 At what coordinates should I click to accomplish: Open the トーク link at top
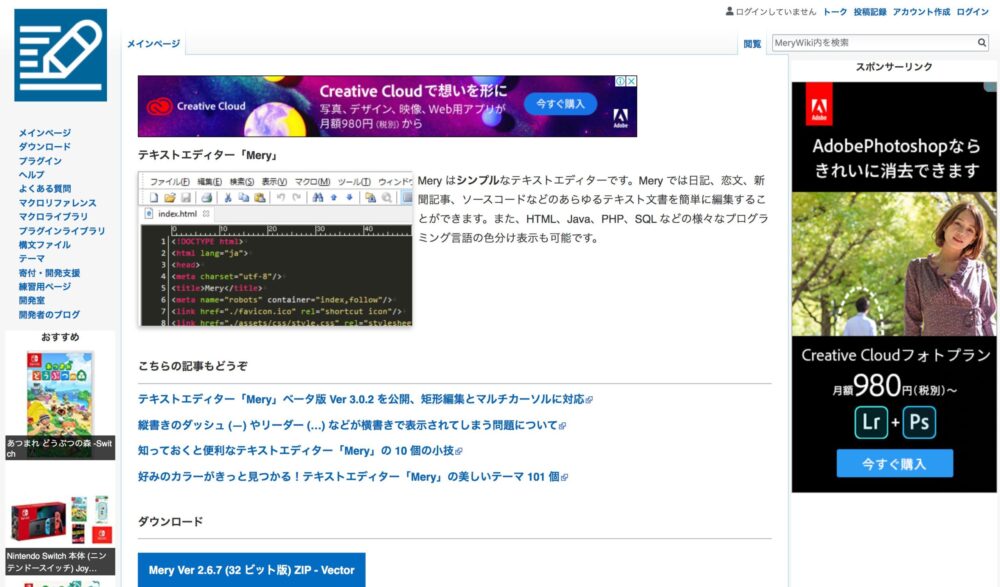(835, 11)
